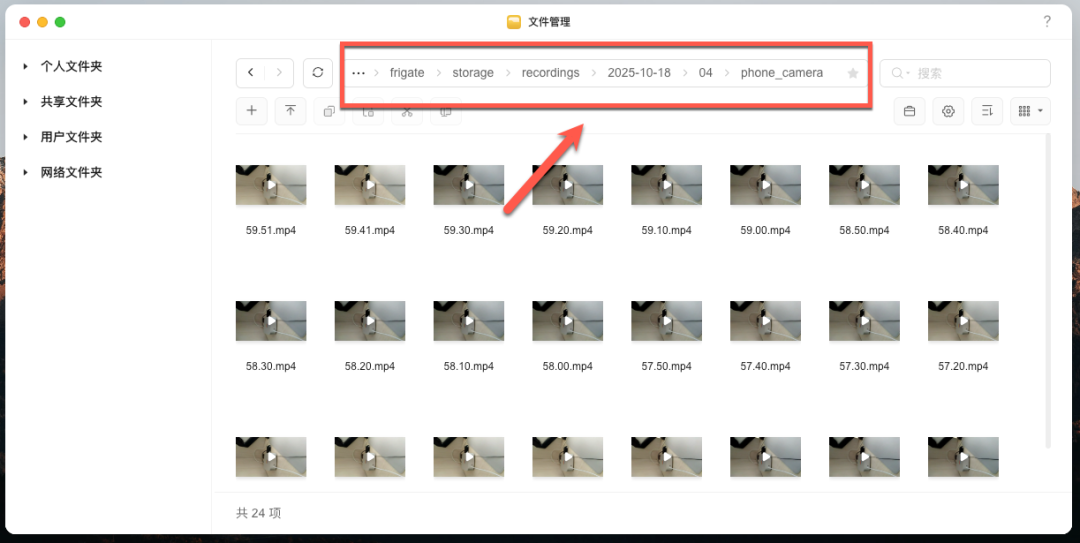Select the 57.50.mp4 video thumbnail

[x=667, y=320]
